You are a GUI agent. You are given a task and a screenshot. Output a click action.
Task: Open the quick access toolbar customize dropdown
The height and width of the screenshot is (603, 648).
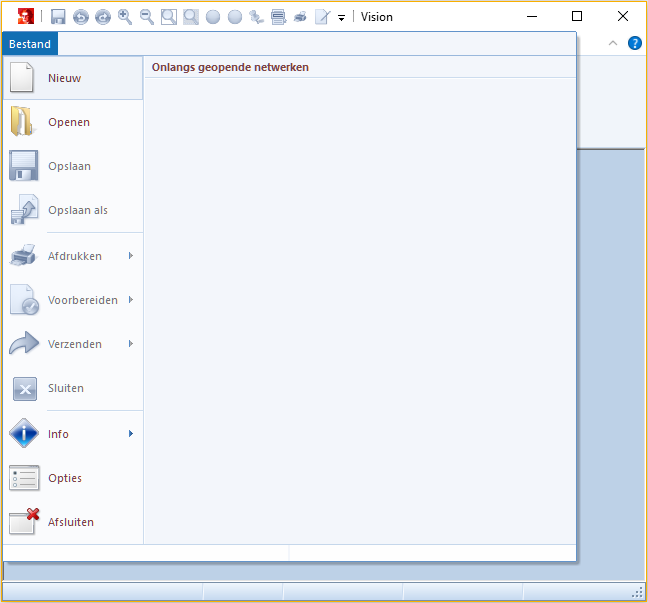coord(341,18)
